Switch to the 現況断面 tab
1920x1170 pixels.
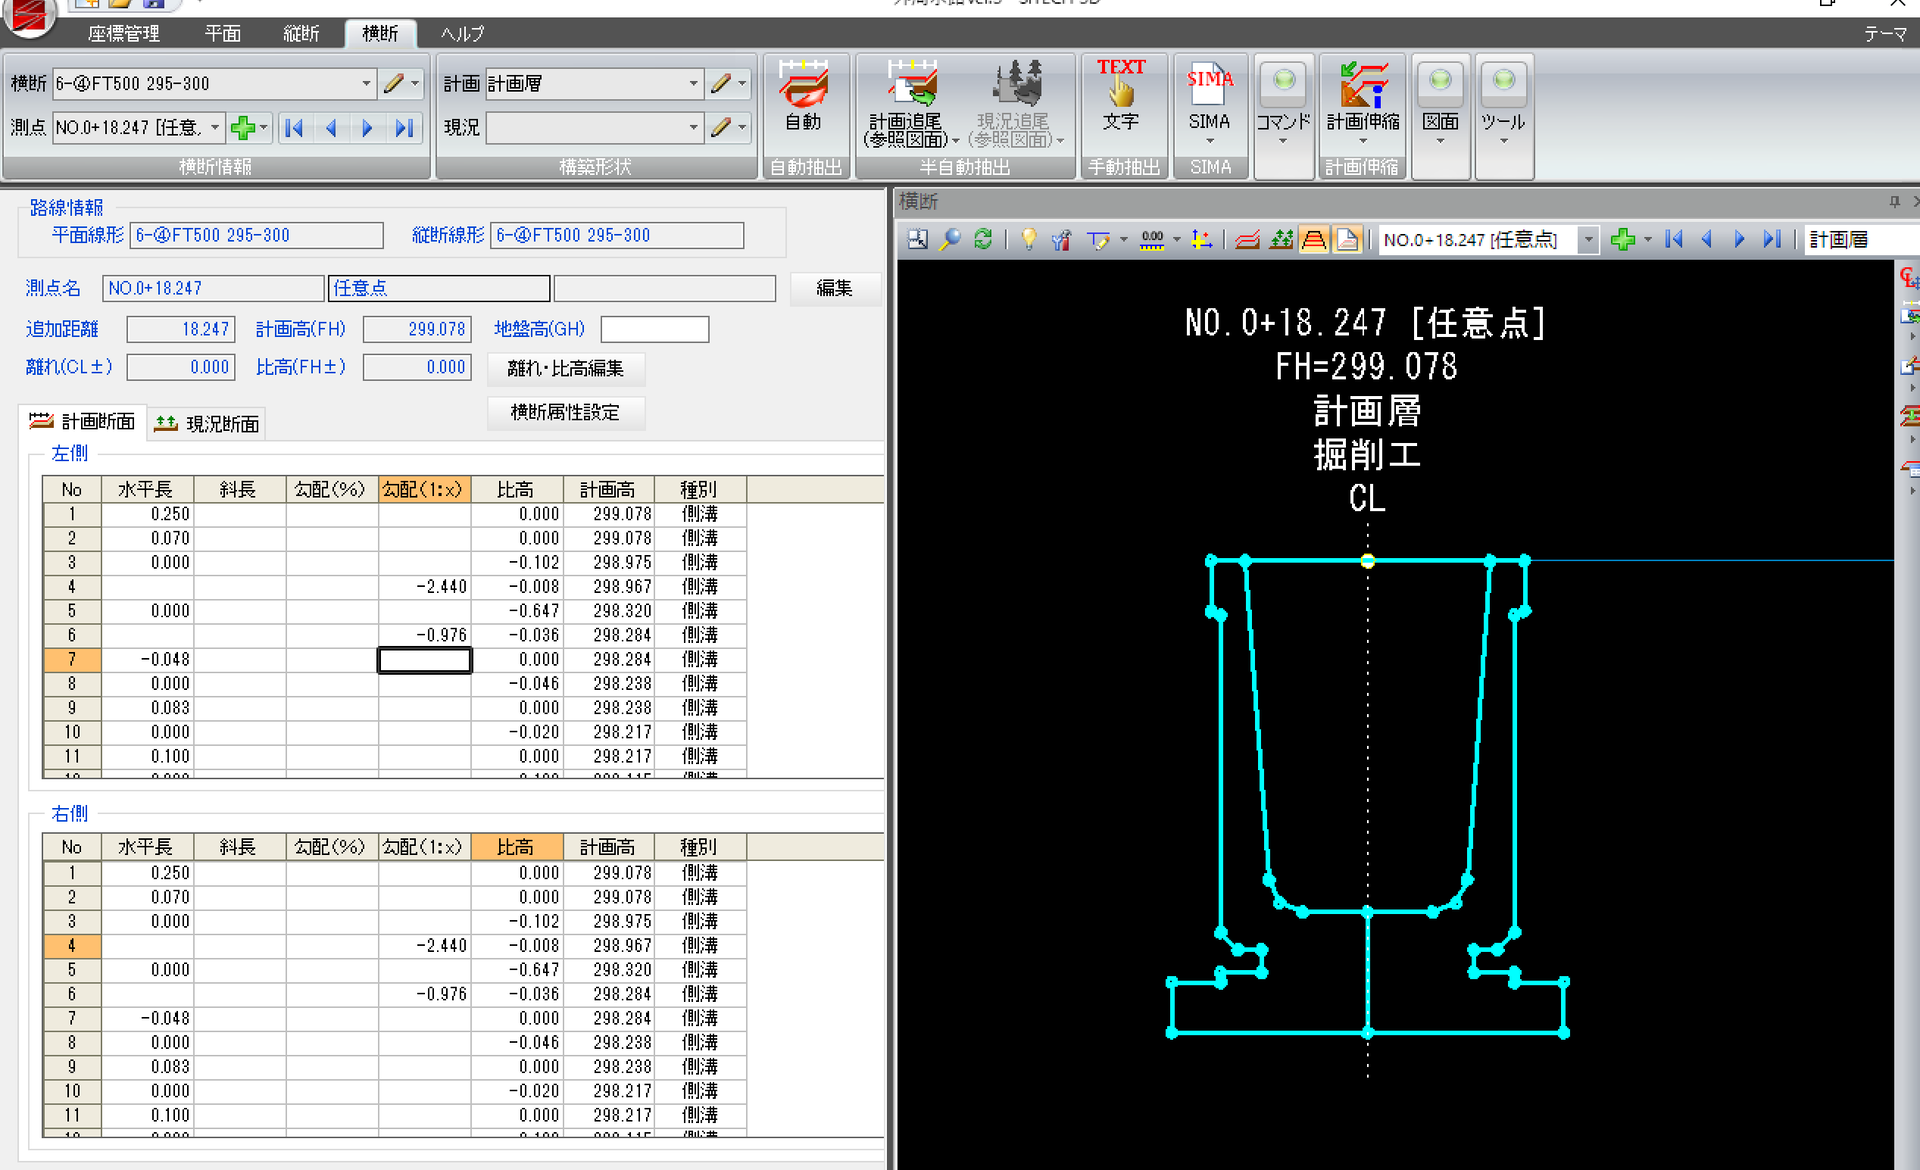pyautogui.click(x=208, y=424)
